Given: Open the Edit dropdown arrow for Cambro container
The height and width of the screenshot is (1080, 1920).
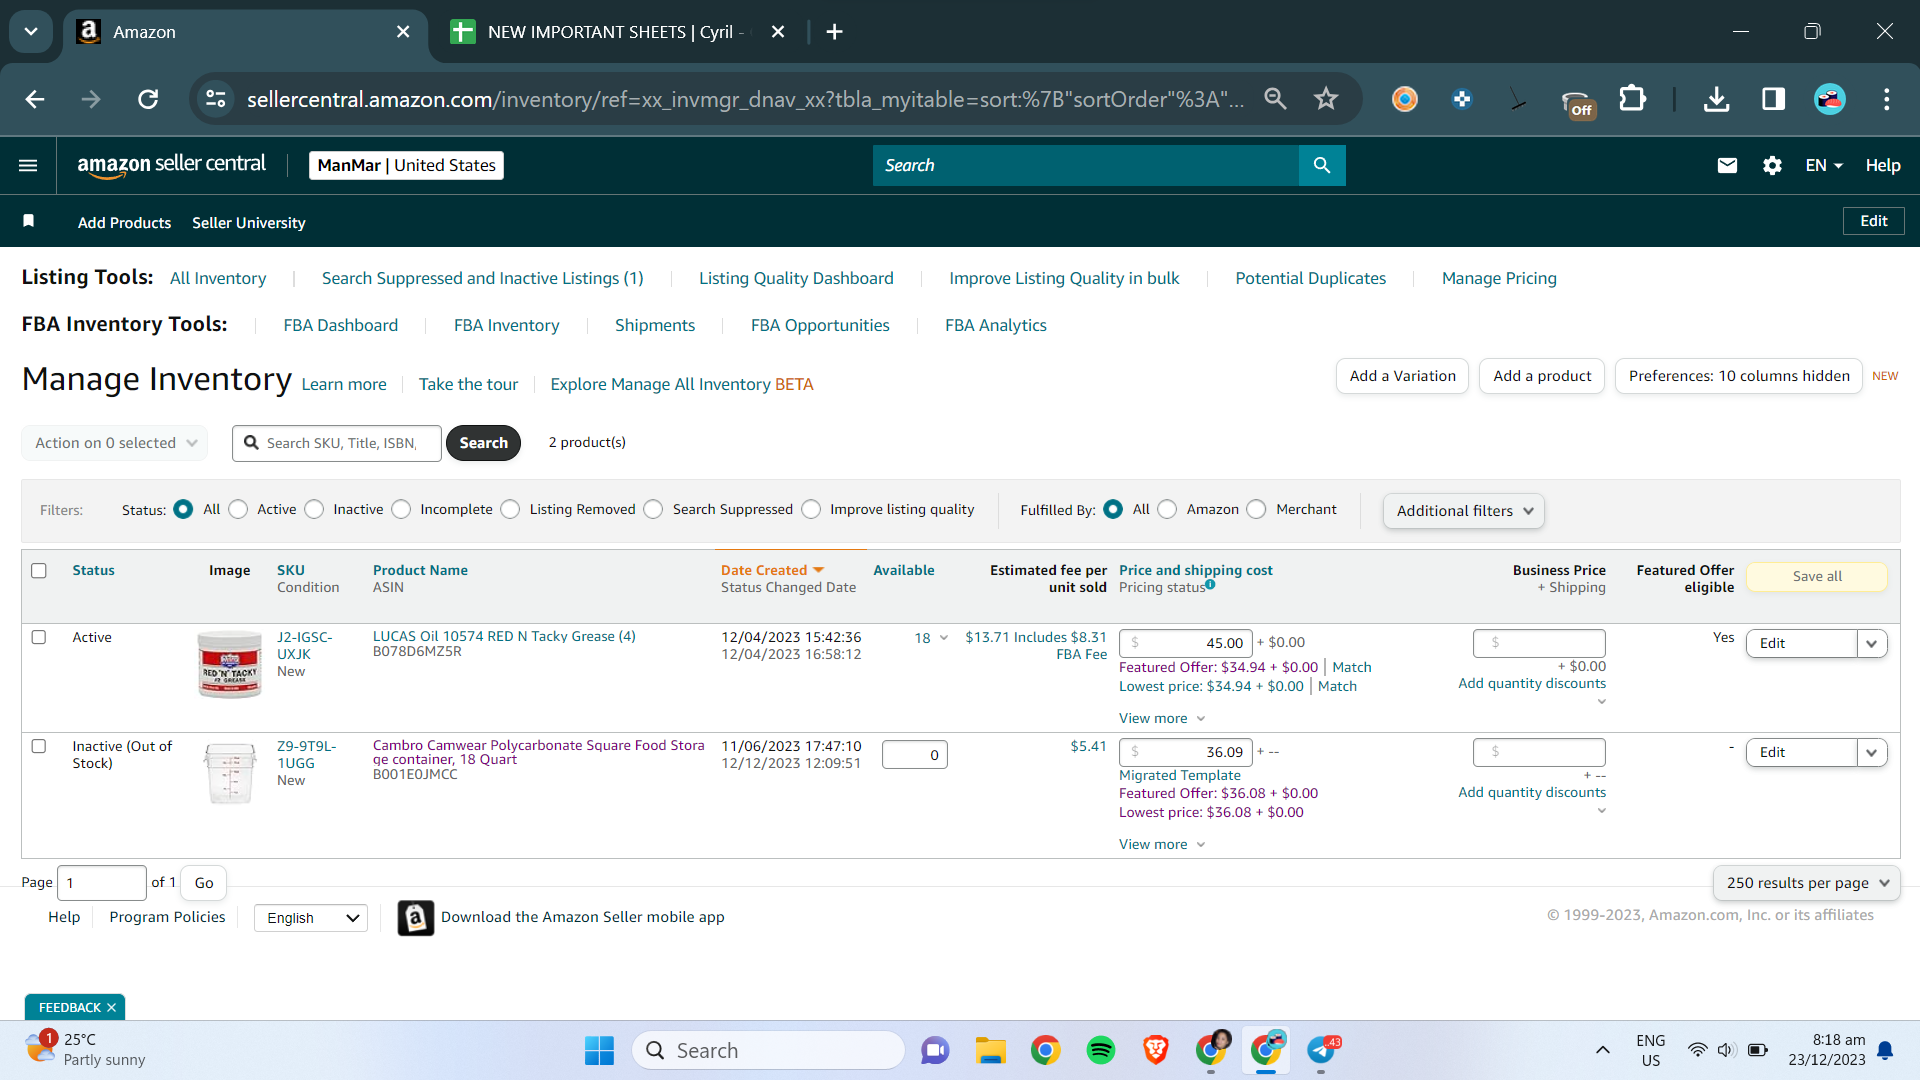Looking at the screenshot, I should 1871,752.
